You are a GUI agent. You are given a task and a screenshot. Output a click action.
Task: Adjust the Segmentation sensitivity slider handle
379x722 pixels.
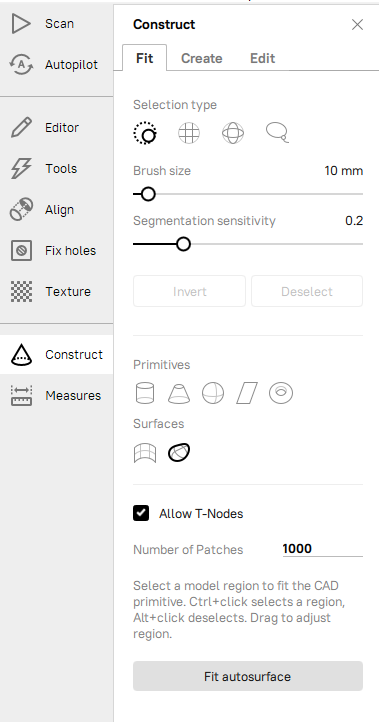[x=183, y=244]
